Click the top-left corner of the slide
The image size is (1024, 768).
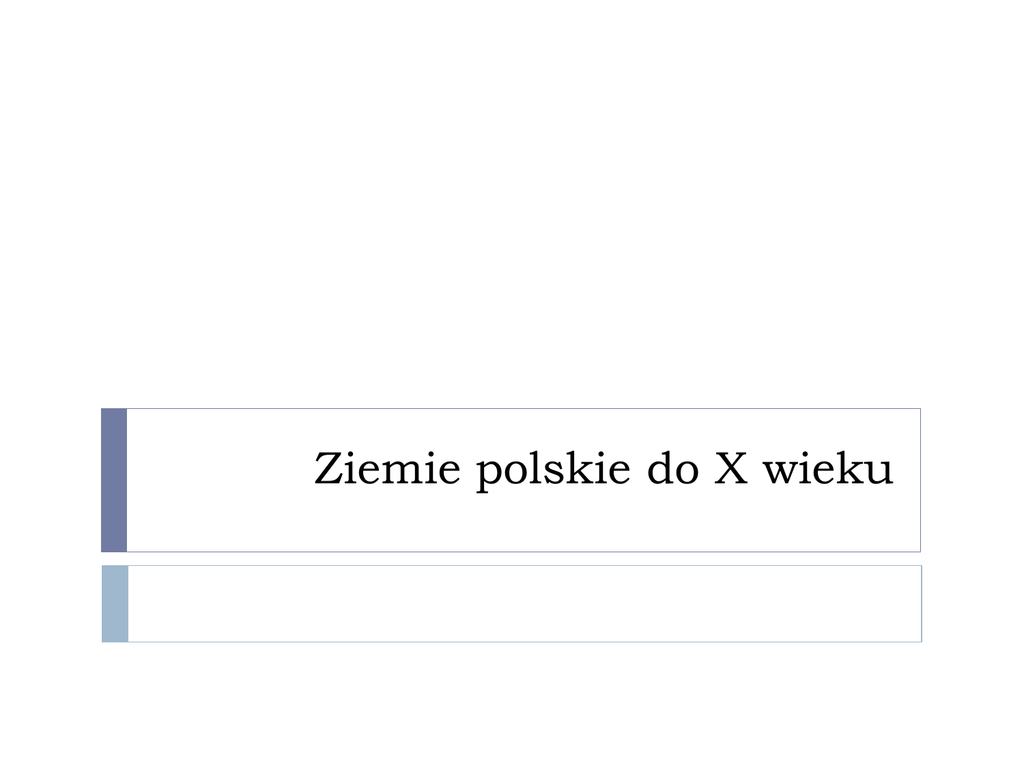tap(4, 4)
